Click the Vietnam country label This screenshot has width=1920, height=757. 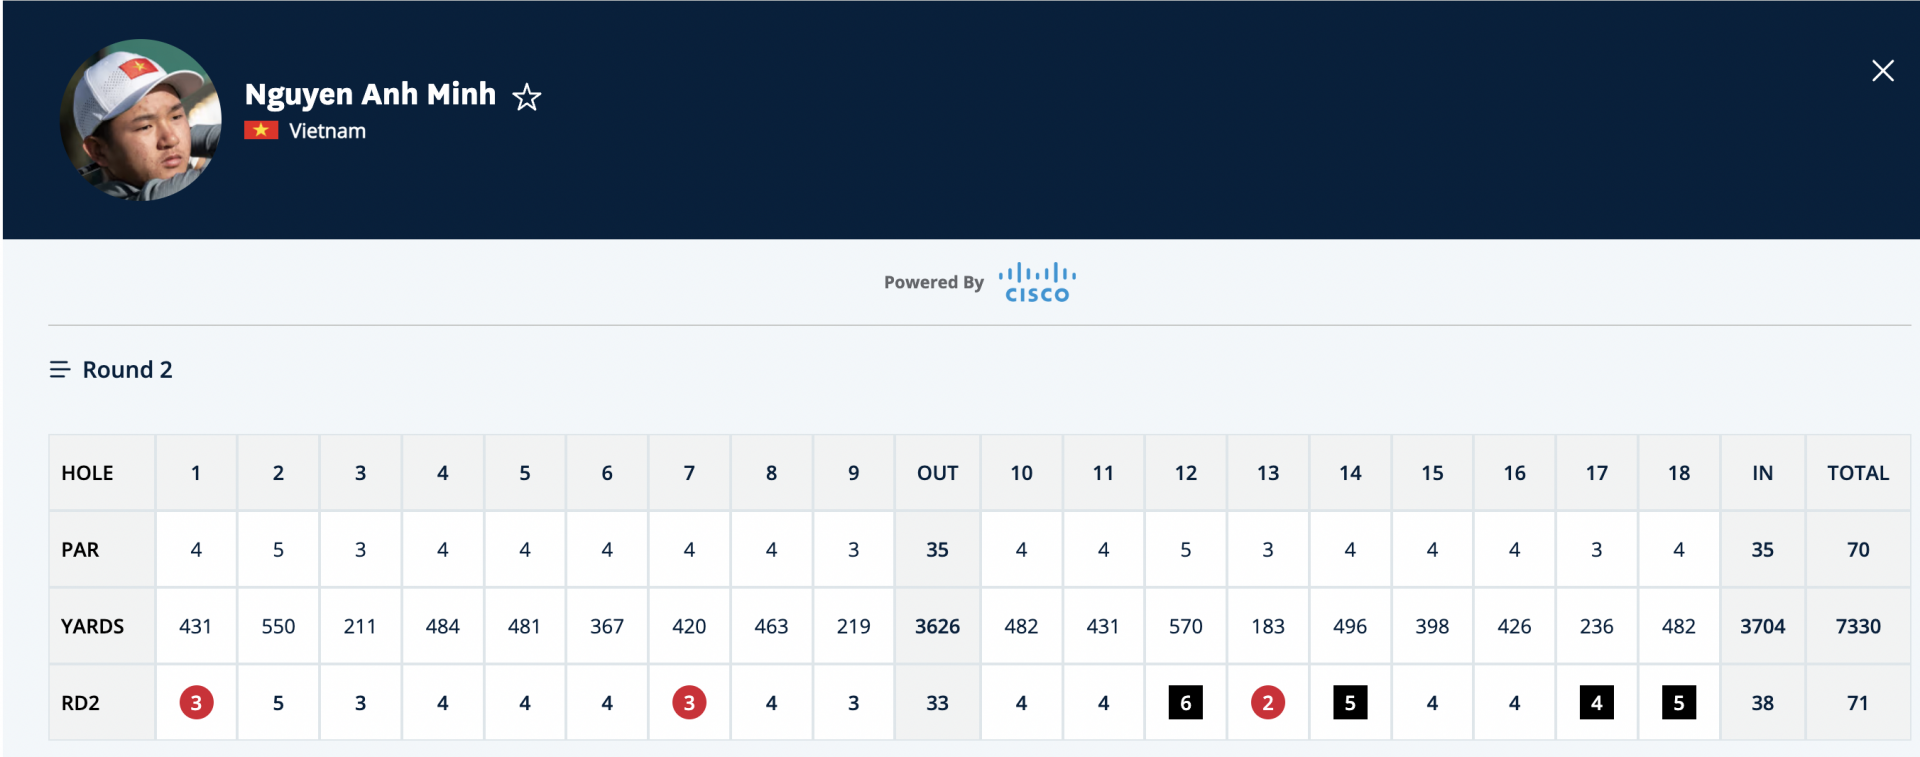(x=327, y=131)
